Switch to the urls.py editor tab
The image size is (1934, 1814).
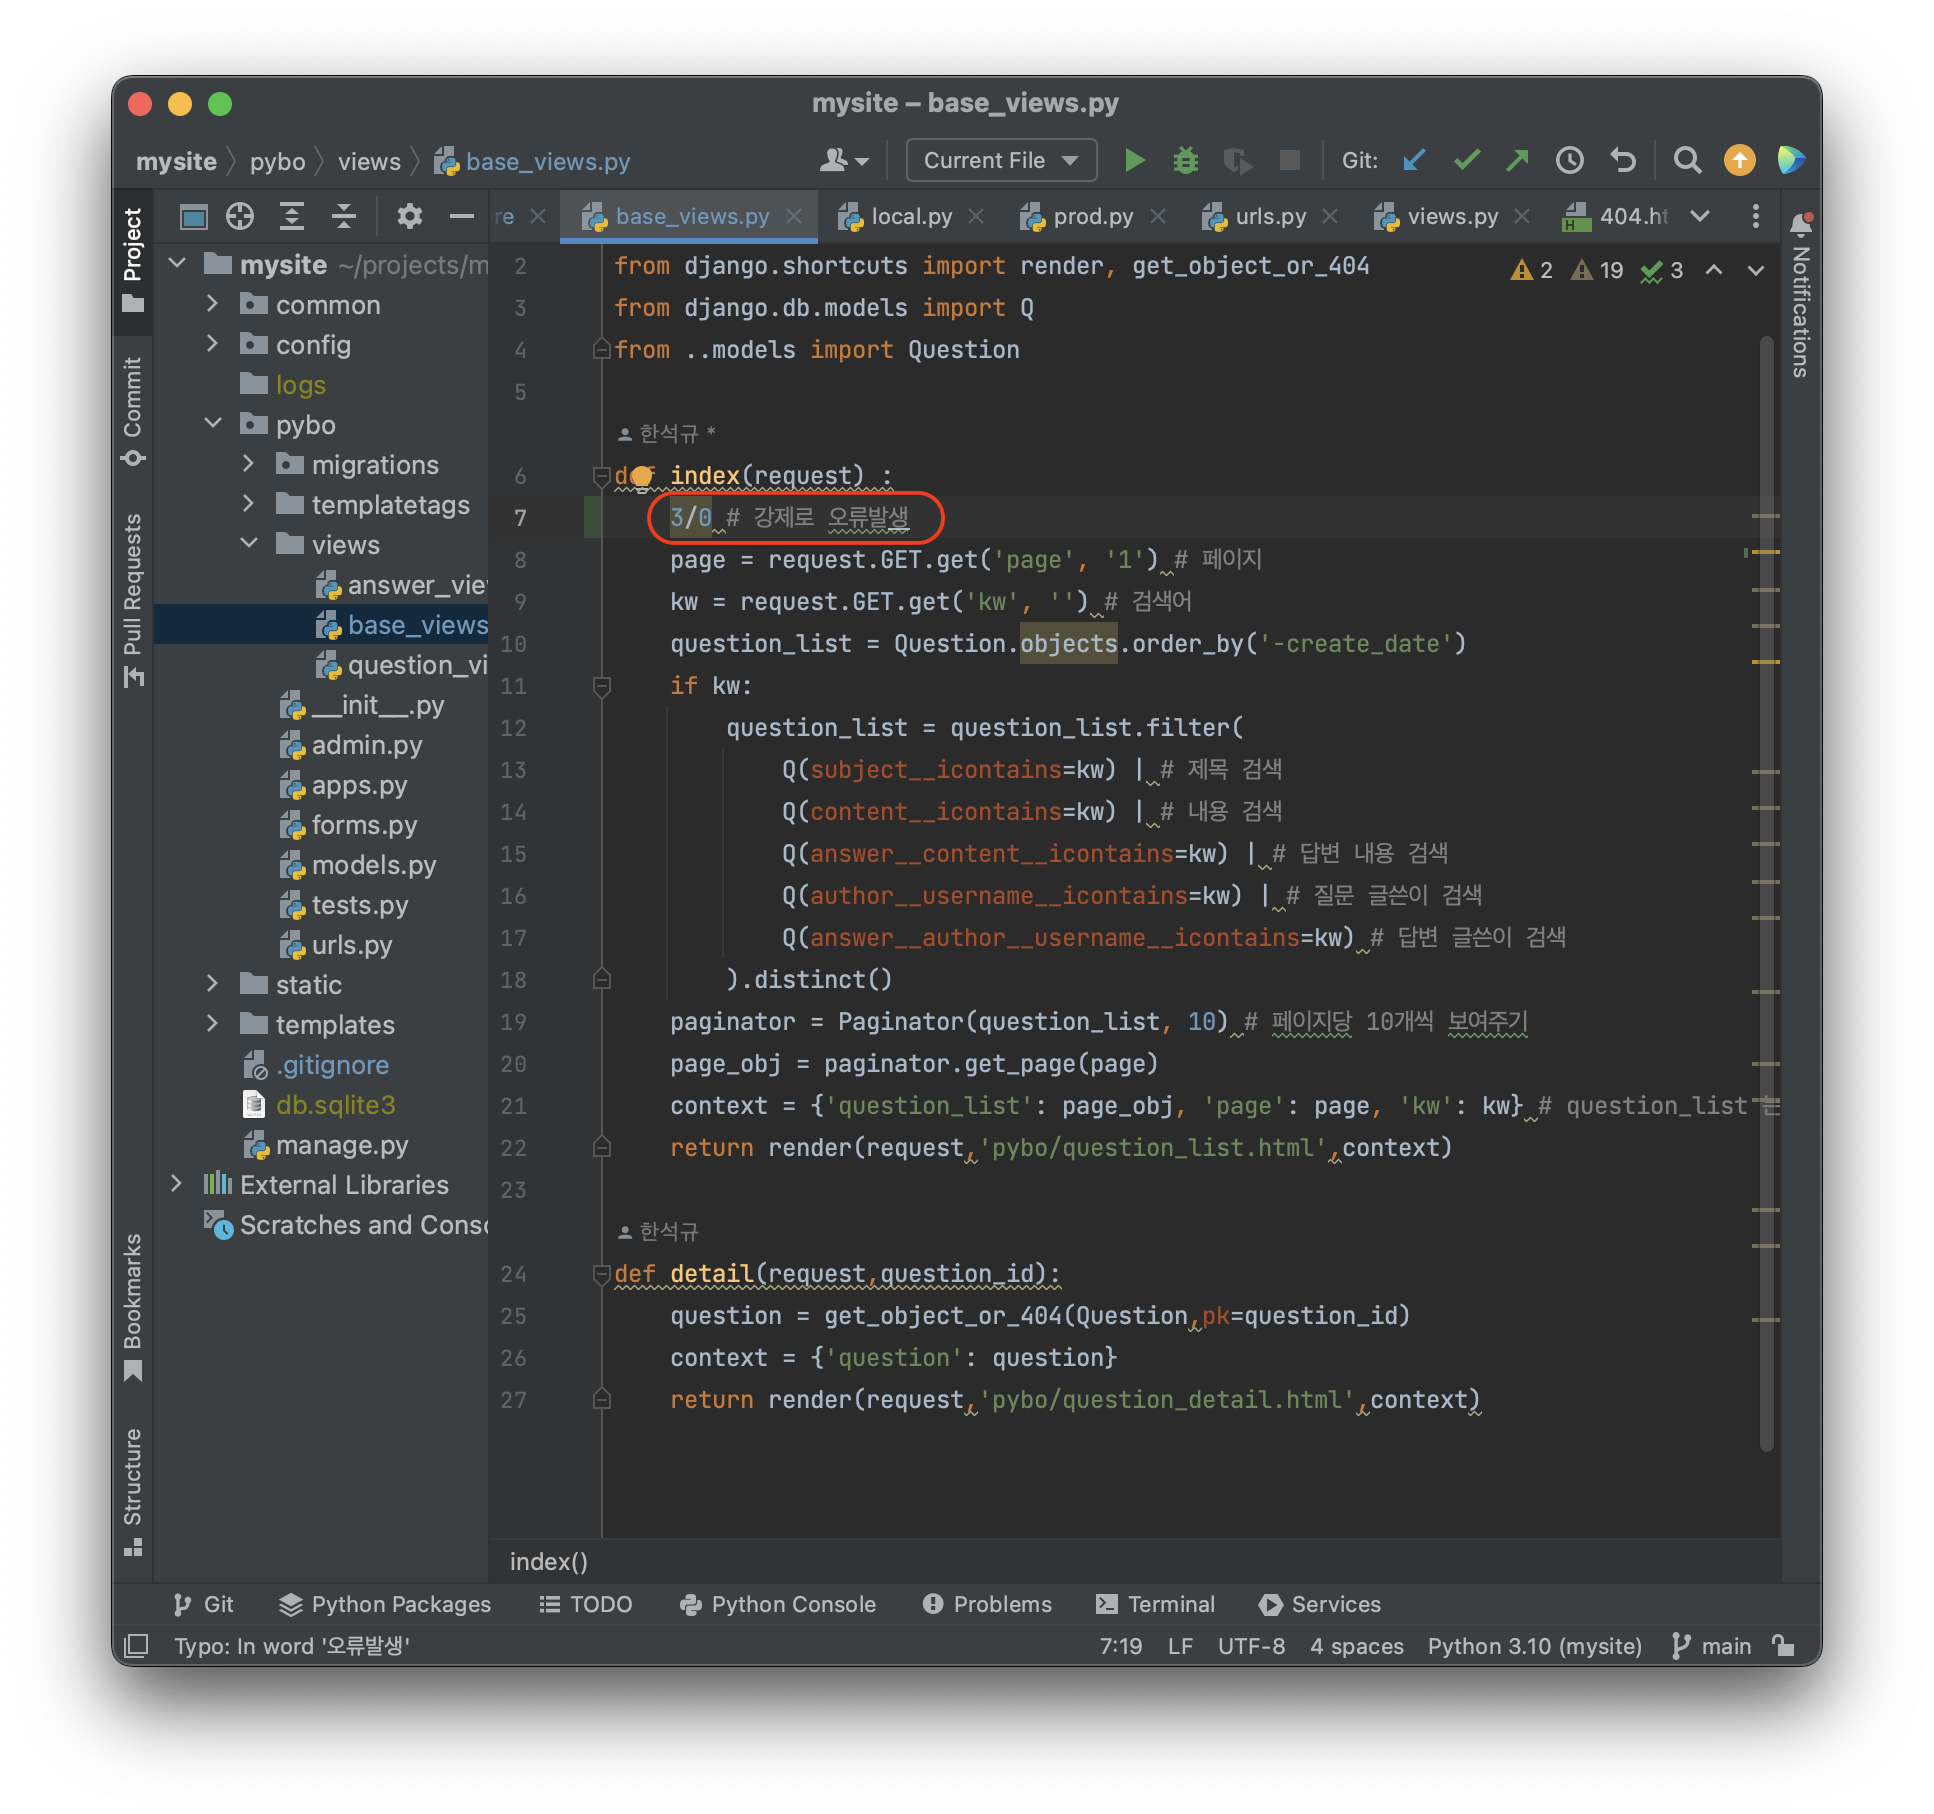pos(1270,216)
